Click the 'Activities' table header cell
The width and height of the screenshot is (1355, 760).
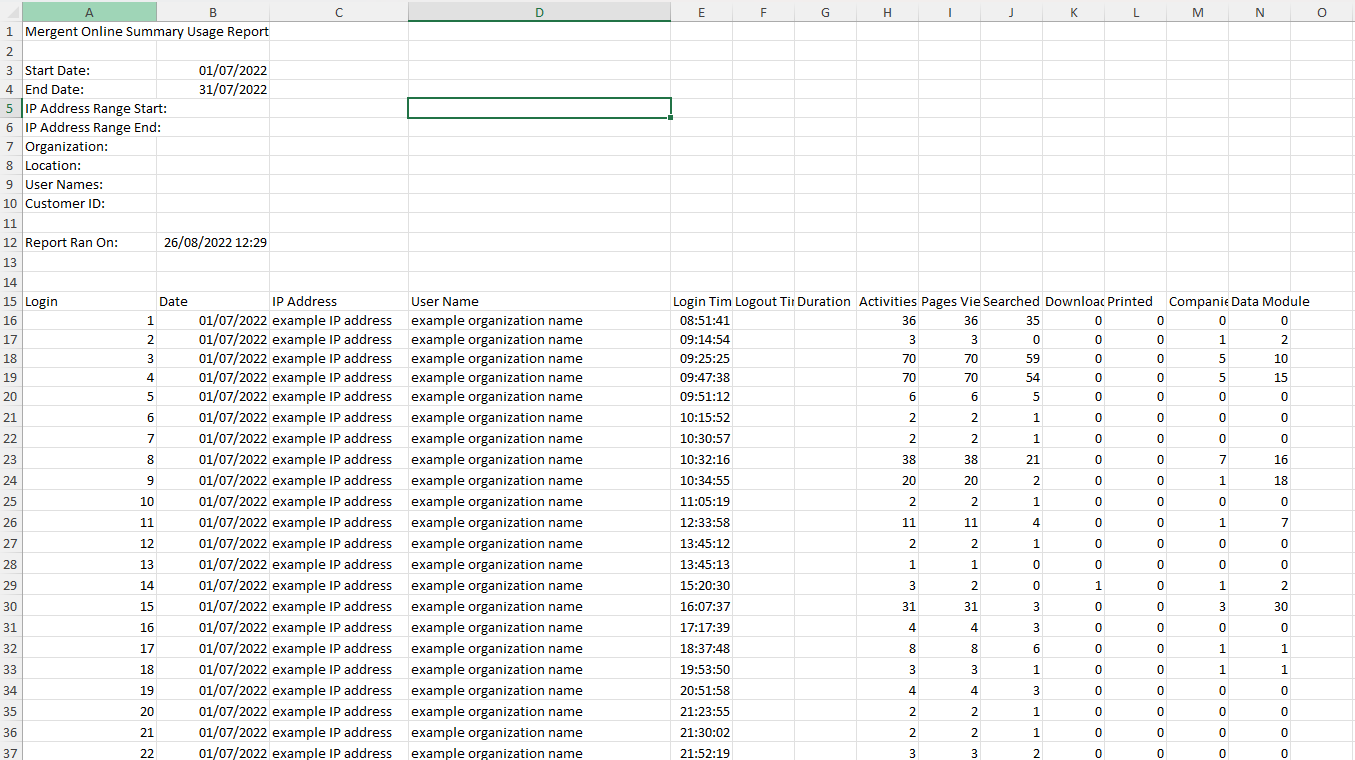[x=888, y=301]
